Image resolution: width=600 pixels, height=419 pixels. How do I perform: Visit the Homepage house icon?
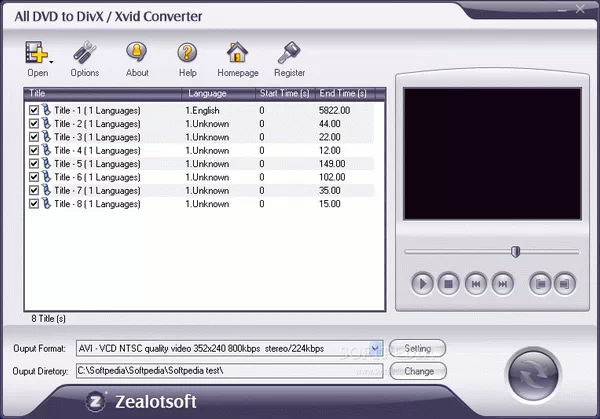pyautogui.click(x=237, y=52)
